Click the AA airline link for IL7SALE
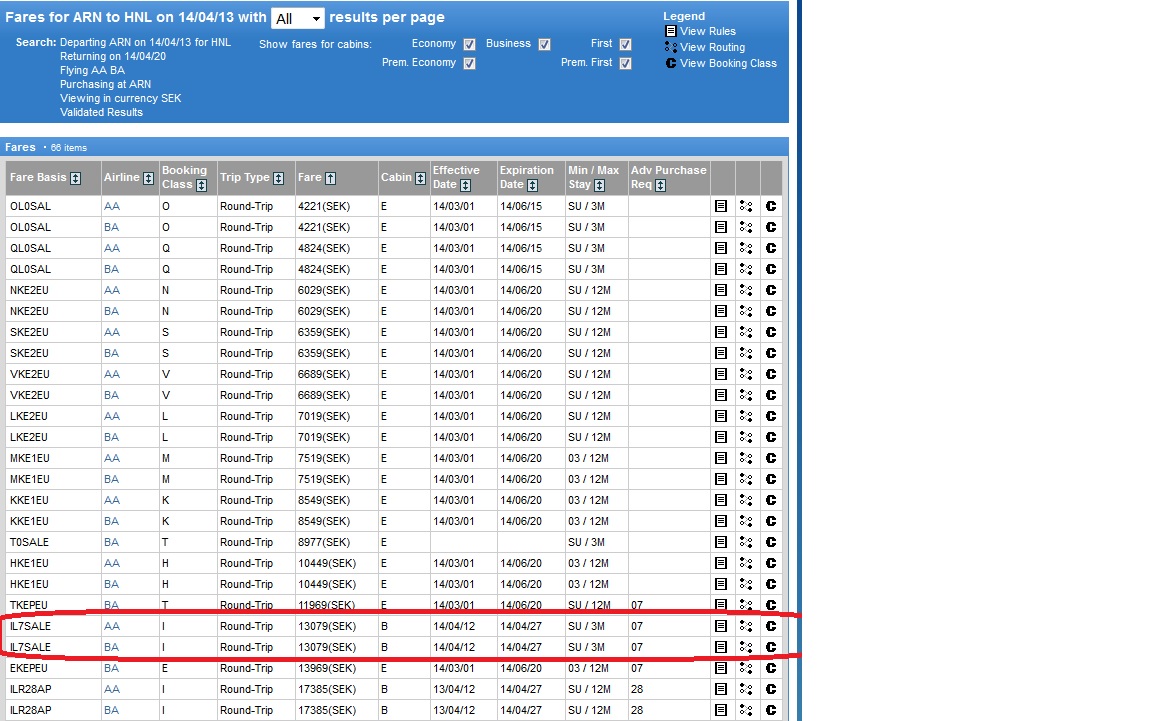 (111, 626)
